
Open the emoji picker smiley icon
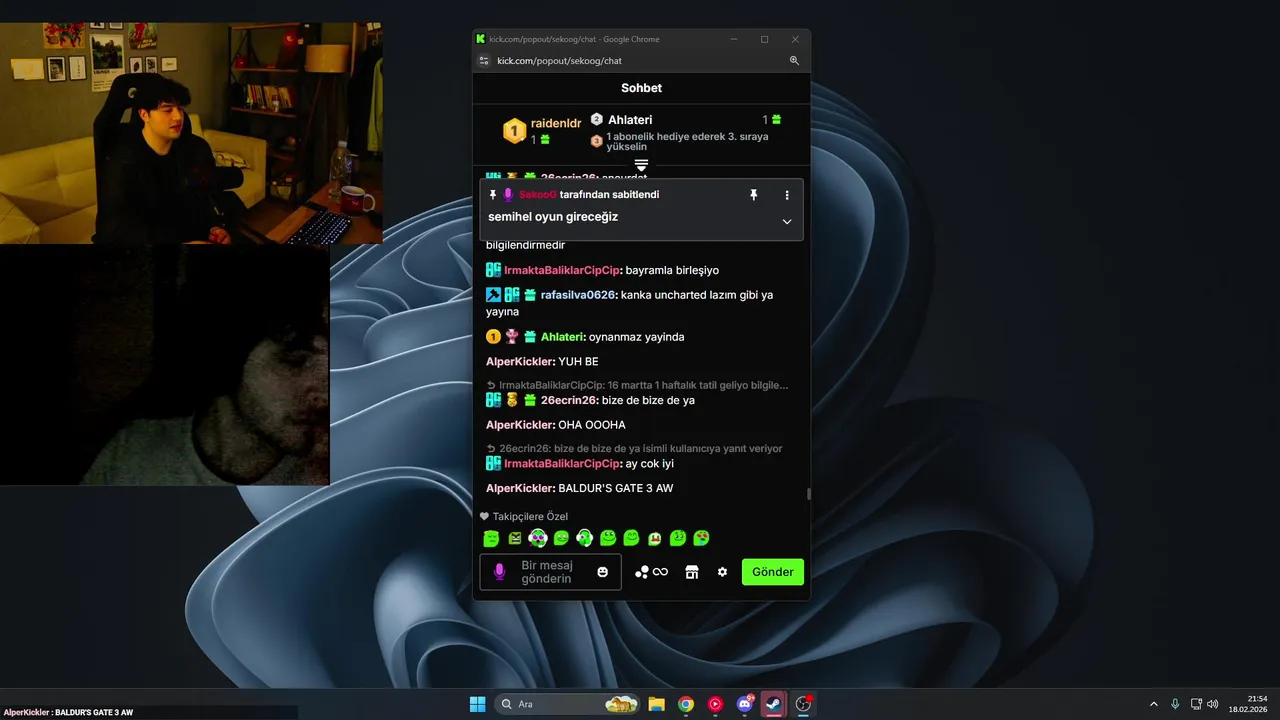click(603, 572)
